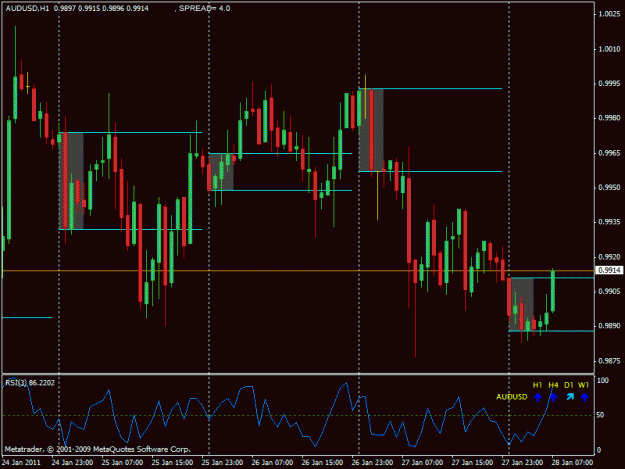The image size is (625, 469).
Task: Click the 27 Jan 15:00 time label
Action: click(472, 462)
